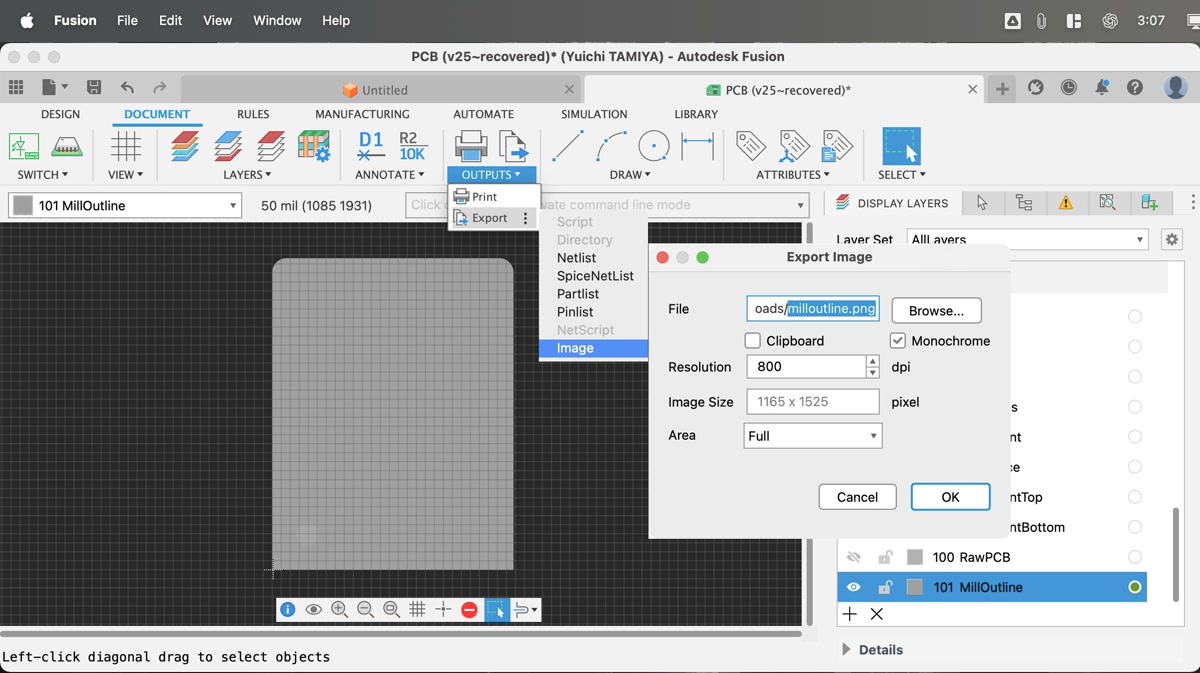1200x673 pixels.
Task: Choose Image from the Export submenu
Action: pyautogui.click(x=594, y=348)
